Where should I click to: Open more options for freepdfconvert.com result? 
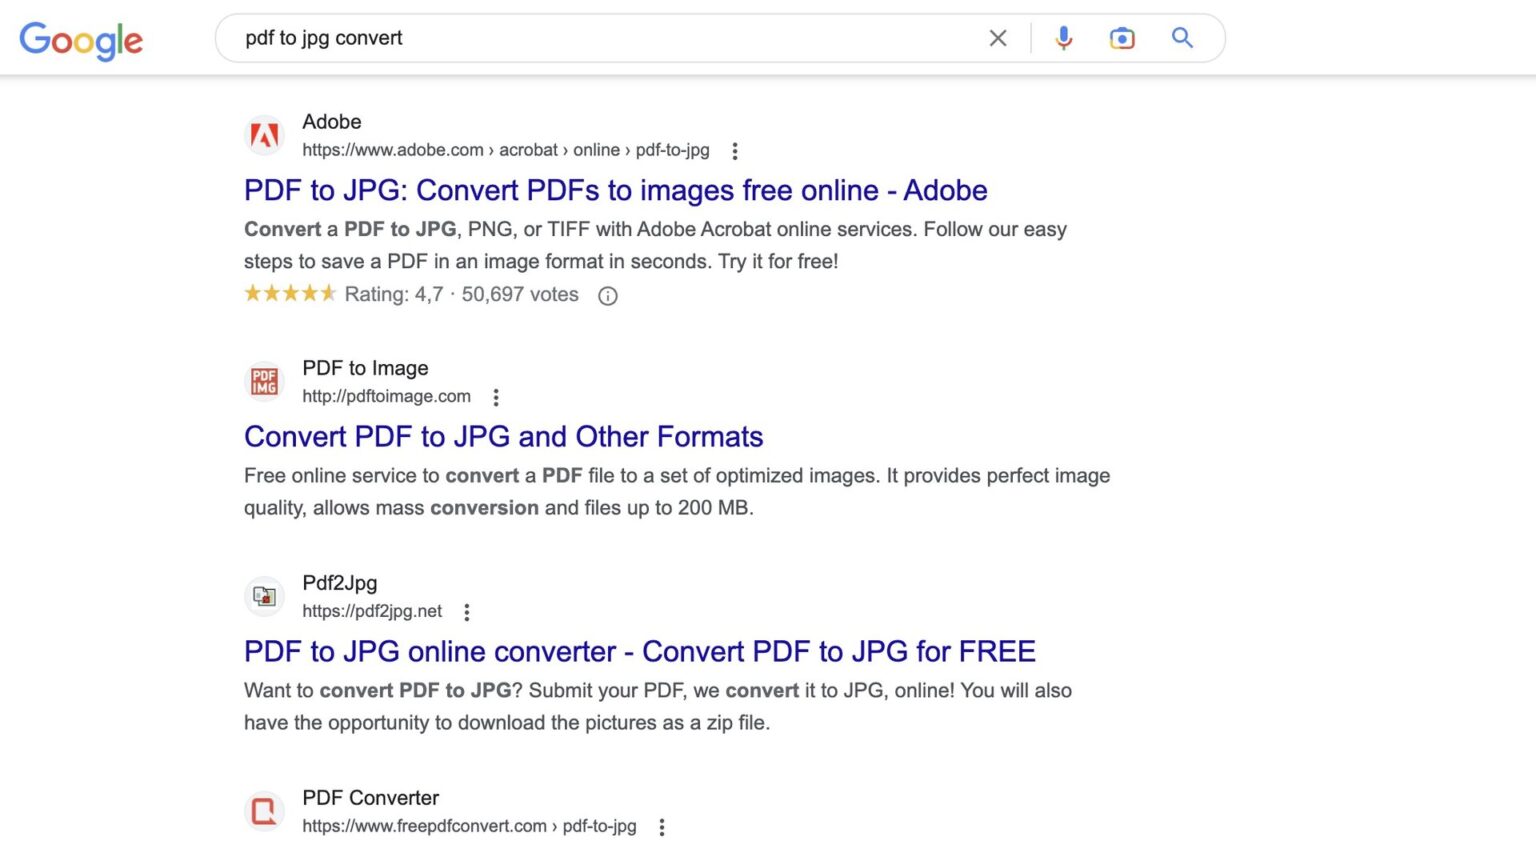pos(662,827)
